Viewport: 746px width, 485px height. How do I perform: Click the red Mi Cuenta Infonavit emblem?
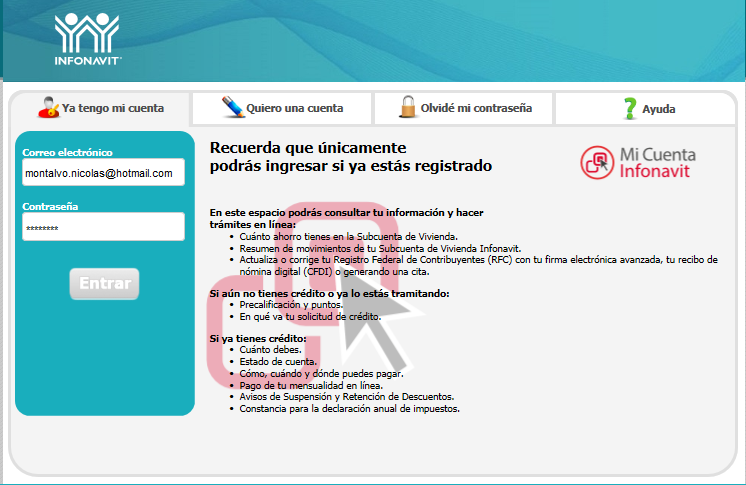click(x=597, y=162)
